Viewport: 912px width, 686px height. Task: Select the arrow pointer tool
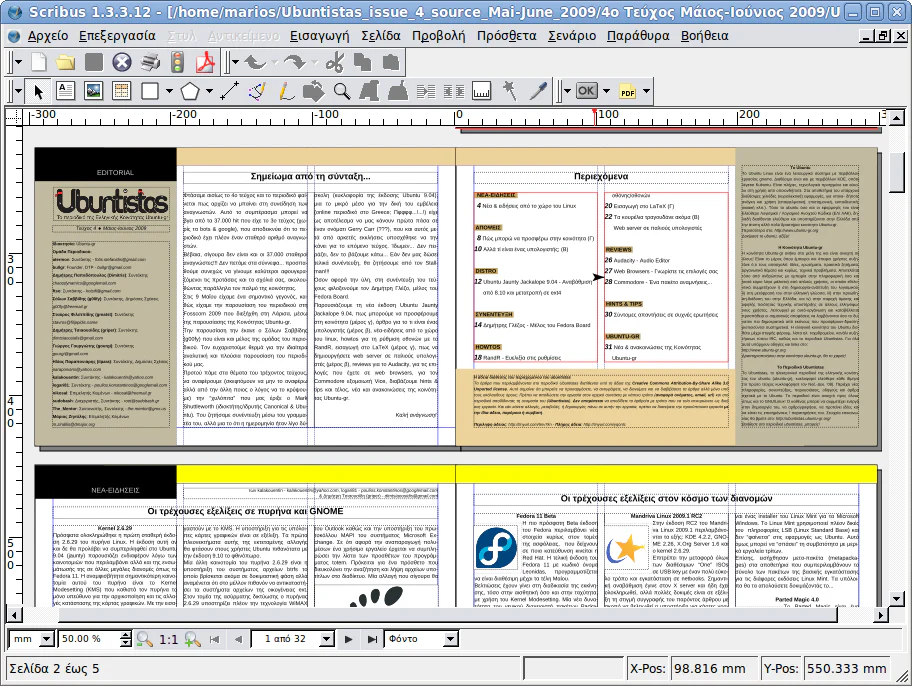coord(38,91)
